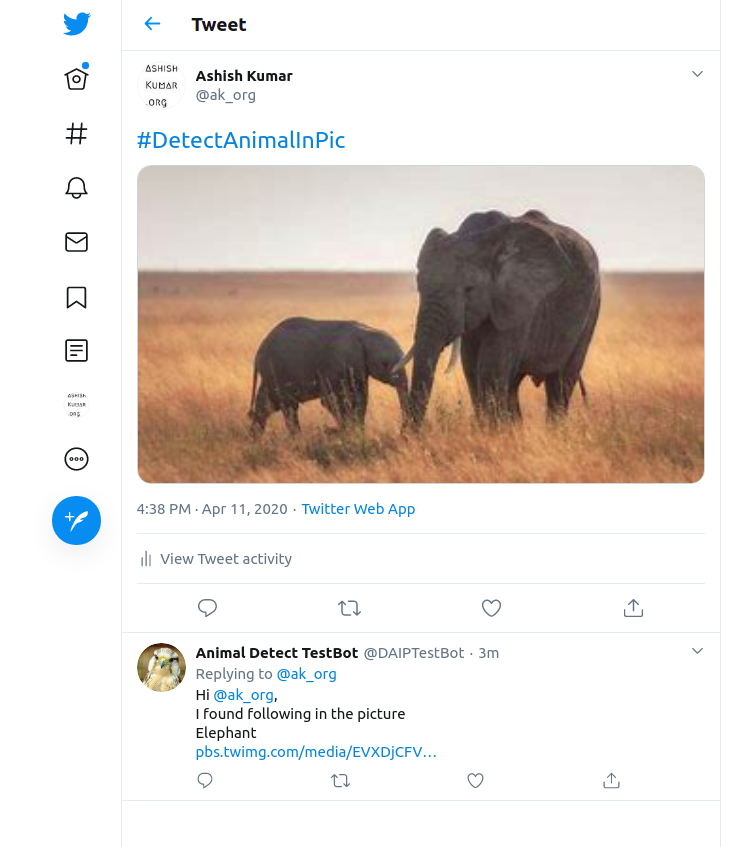Open the elephant photo
The height and width of the screenshot is (847, 751).
[x=420, y=324]
